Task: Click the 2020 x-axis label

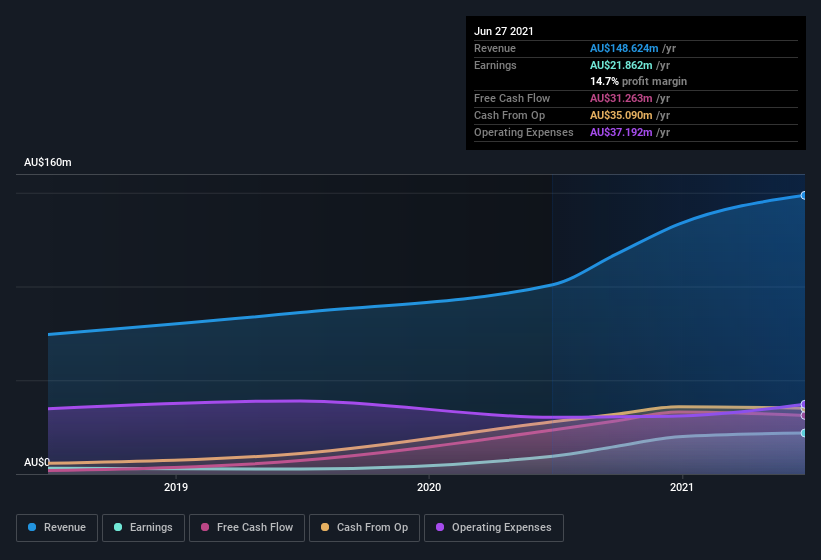Action: [429, 487]
